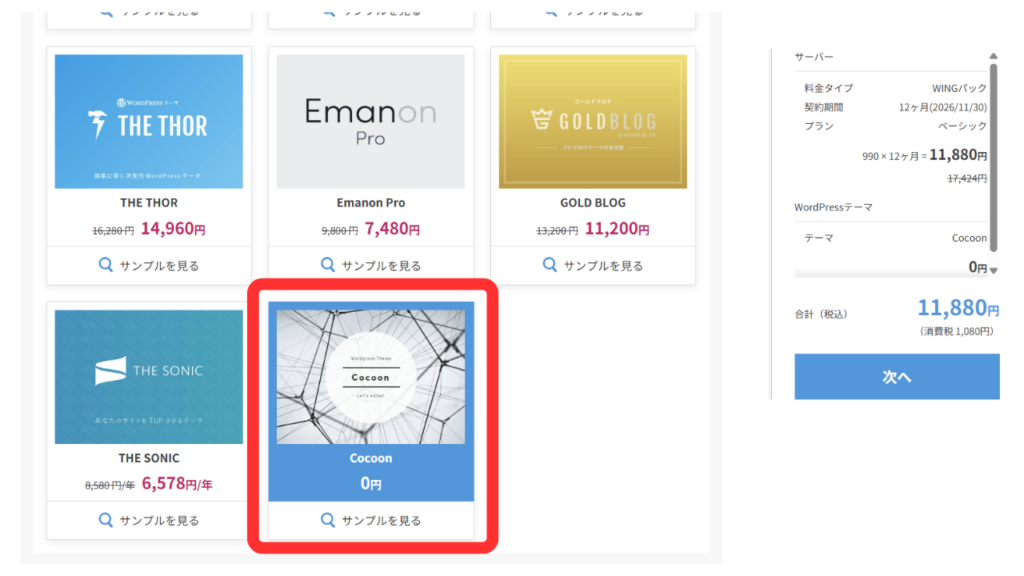The image size is (1024, 576).
Task: Click magnifier icon under GOLD BLOG
Action: point(550,265)
